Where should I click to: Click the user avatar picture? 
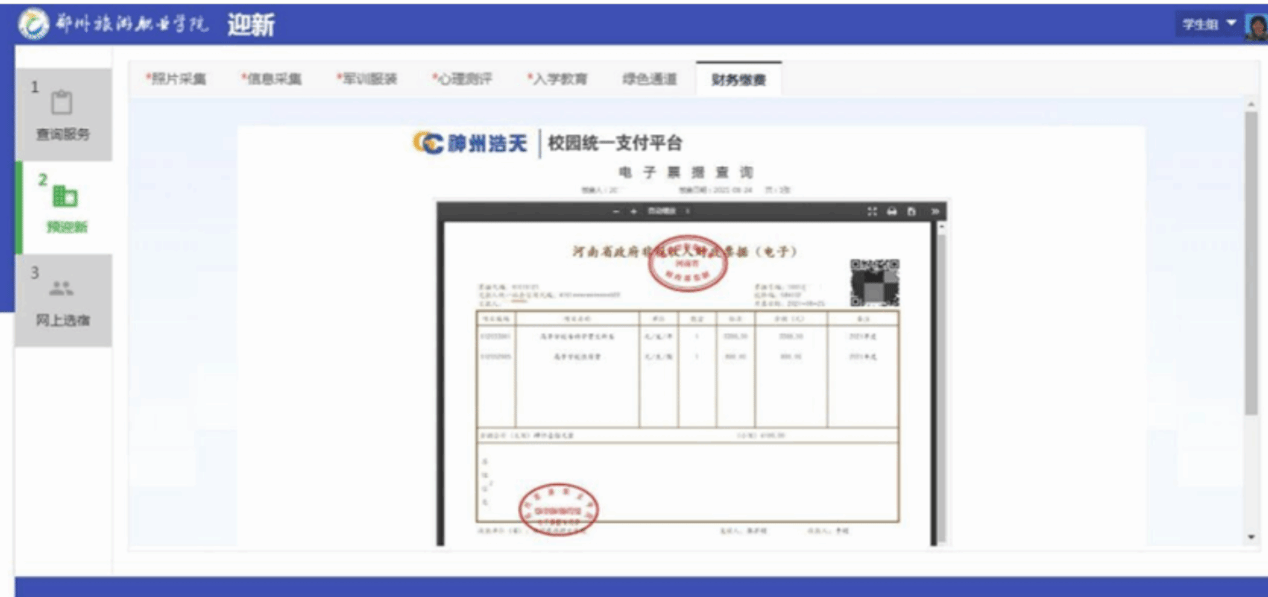pyautogui.click(x=1256, y=25)
